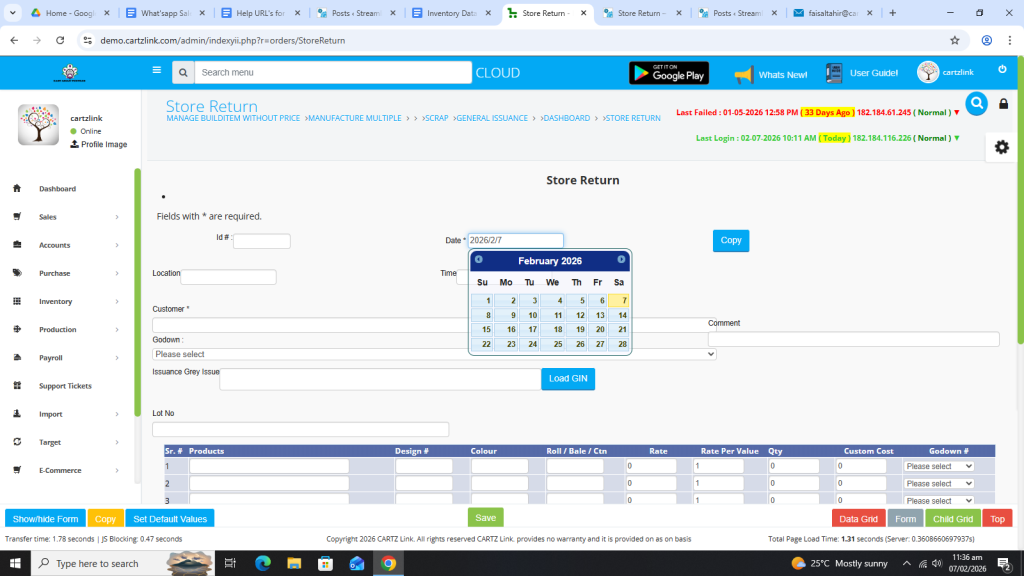Viewport: 1024px width, 576px height.
Task: Open Godown # dropdown in row 1
Action: tap(938, 466)
